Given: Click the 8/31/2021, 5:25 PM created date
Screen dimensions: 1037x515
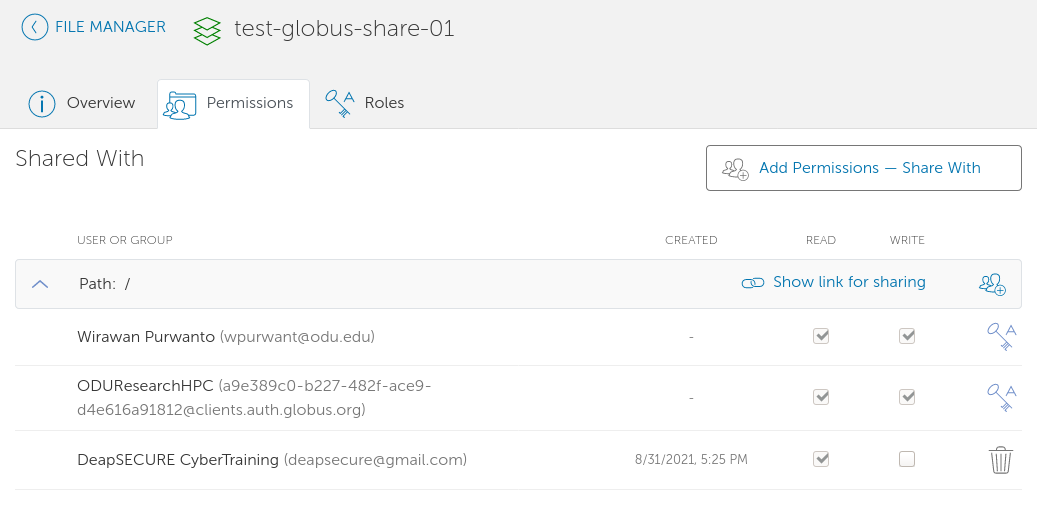Looking at the screenshot, I should (x=691, y=459).
